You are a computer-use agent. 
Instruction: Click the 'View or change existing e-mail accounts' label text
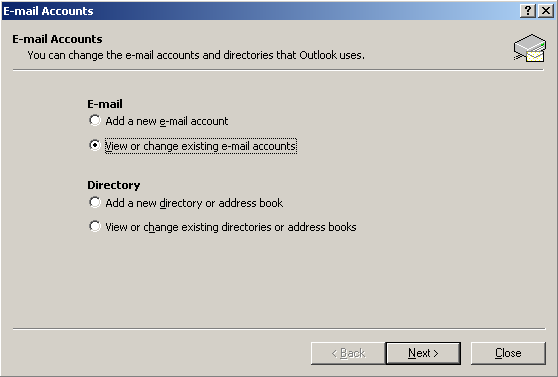click(201, 146)
